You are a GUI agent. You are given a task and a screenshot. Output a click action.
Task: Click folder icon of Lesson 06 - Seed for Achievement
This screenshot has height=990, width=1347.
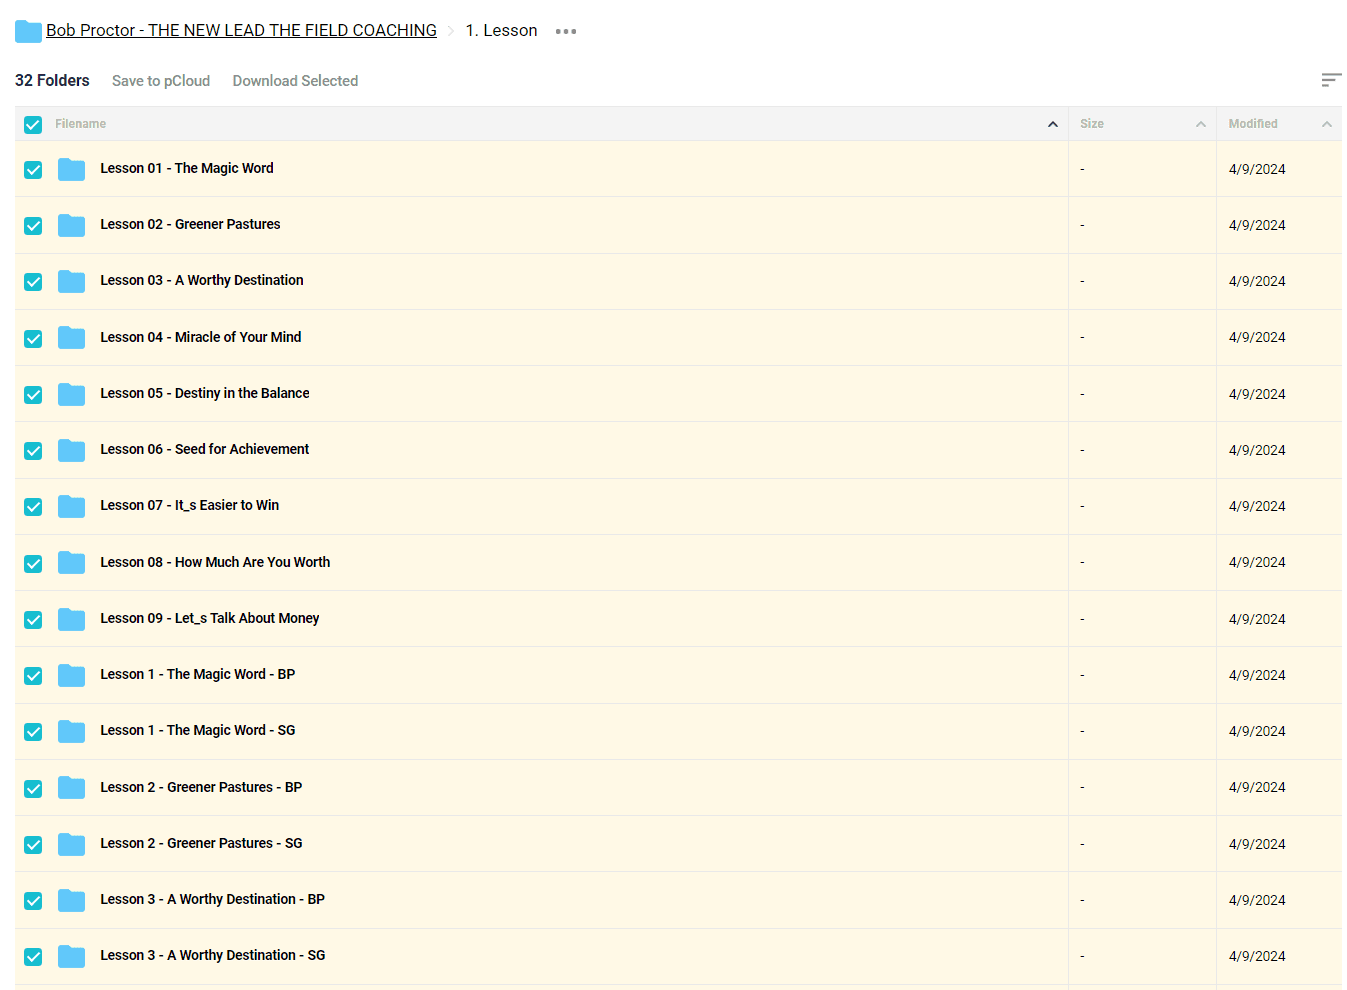[71, 450]
